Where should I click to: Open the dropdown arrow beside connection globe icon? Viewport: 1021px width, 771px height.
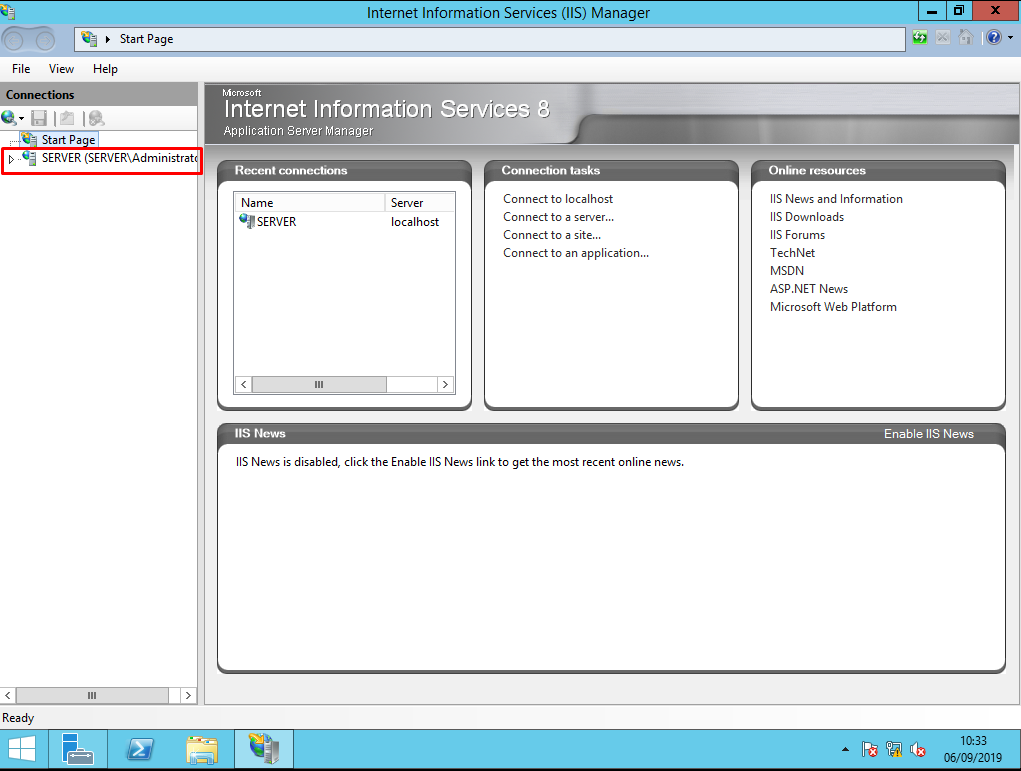[x=21, y=119]
